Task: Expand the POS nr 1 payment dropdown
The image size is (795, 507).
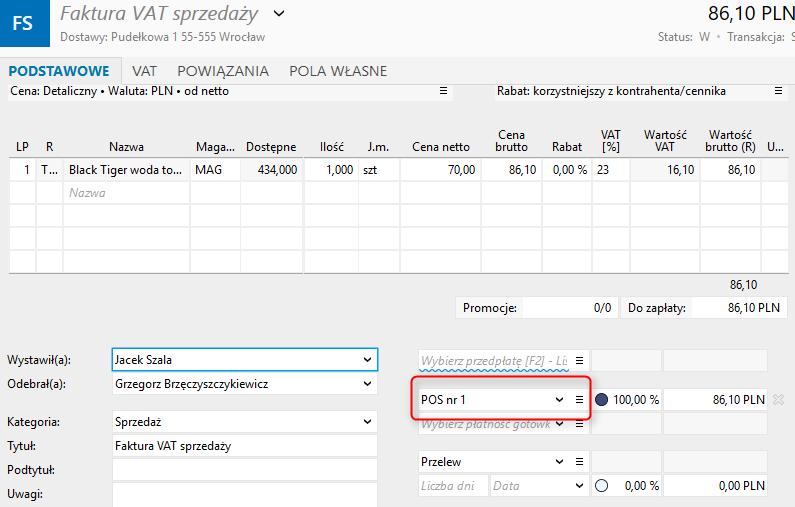Action: pos(559,400)
